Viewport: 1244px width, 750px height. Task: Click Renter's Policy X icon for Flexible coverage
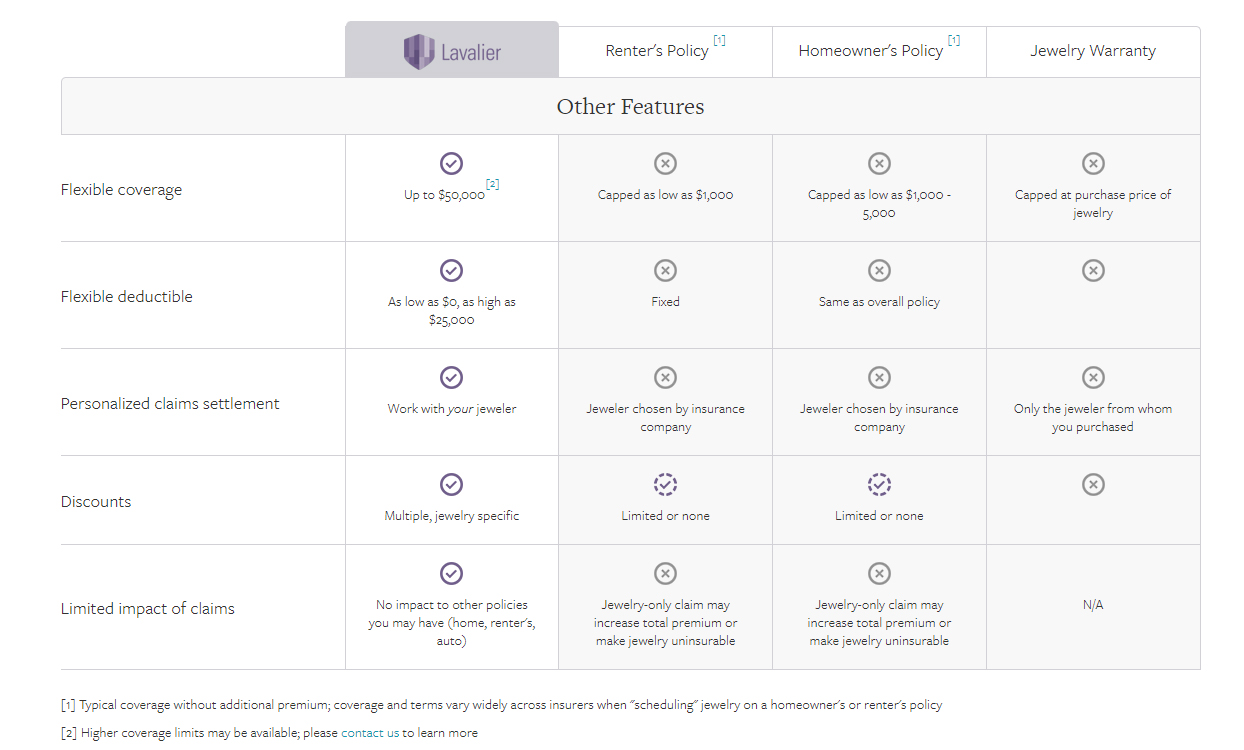(665, 163)
